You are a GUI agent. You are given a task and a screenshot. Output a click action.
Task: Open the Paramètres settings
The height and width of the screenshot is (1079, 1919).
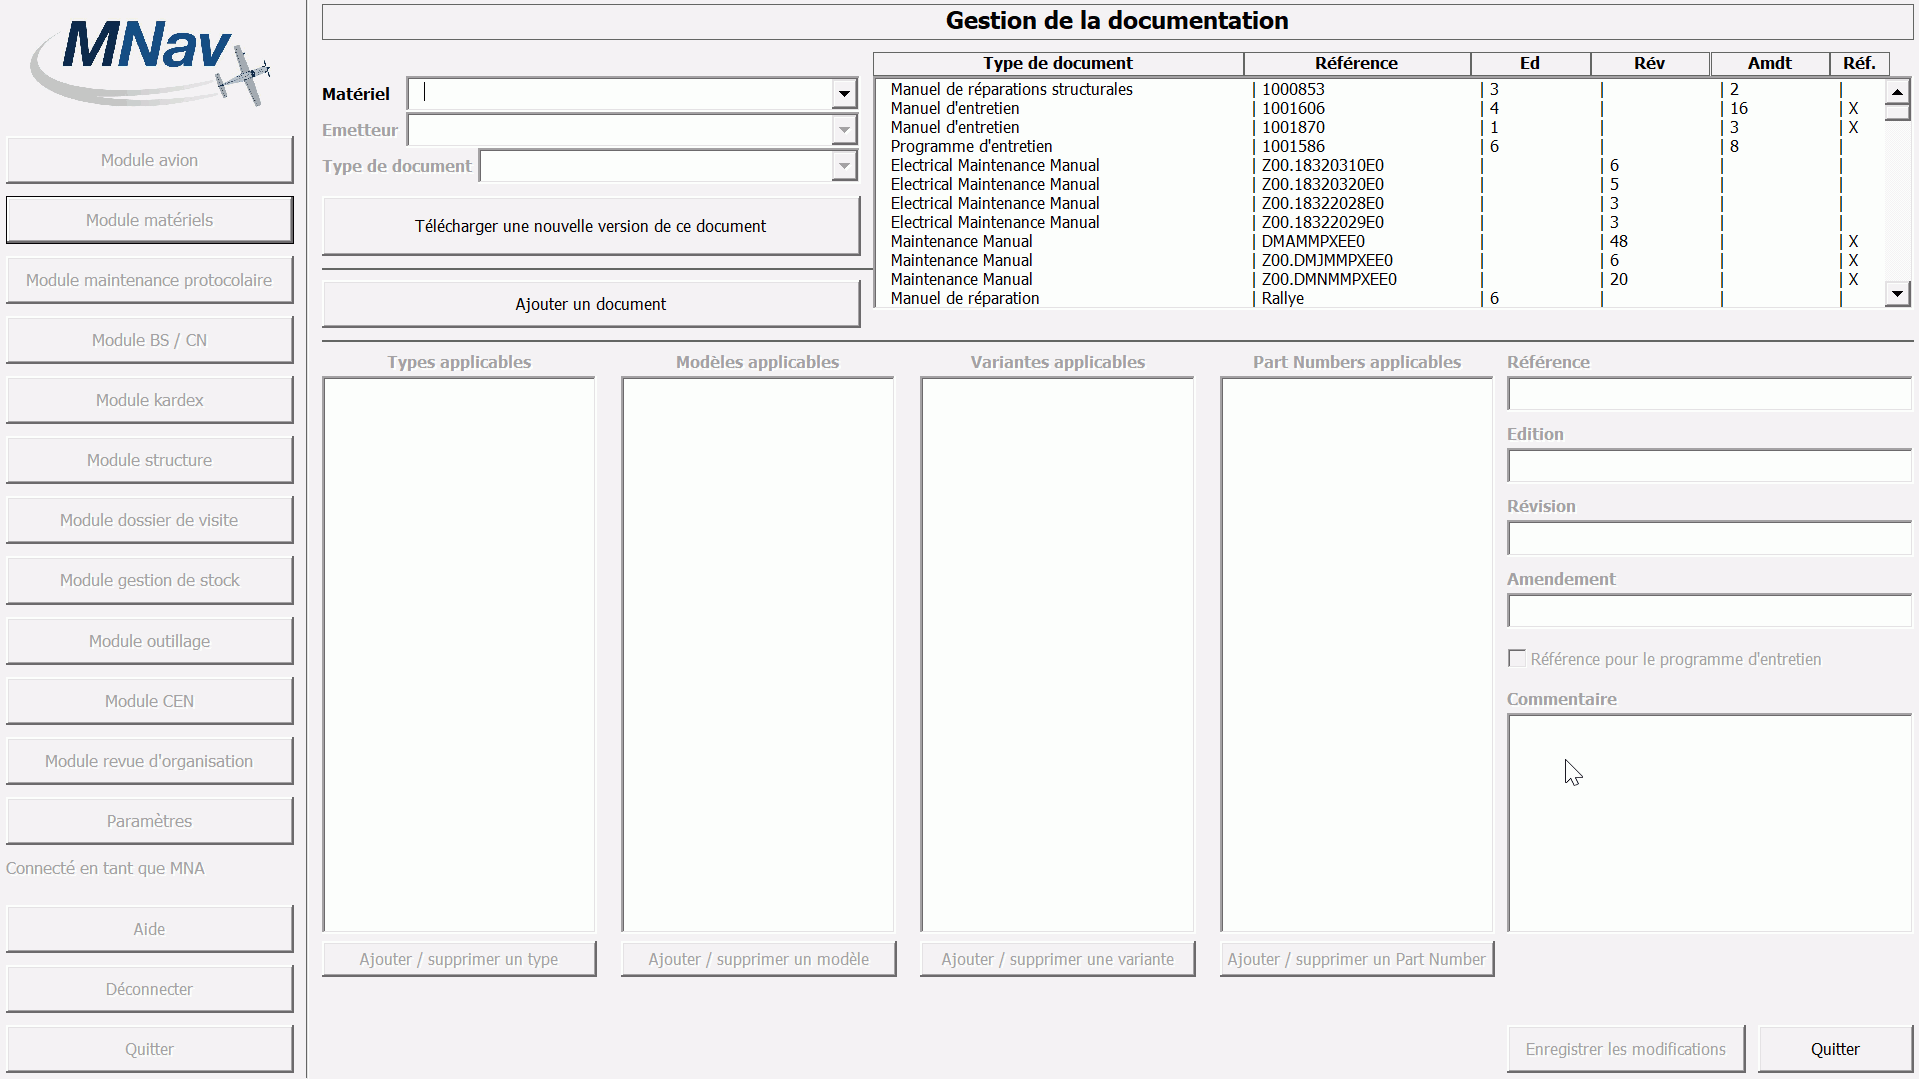click(149, 821)
